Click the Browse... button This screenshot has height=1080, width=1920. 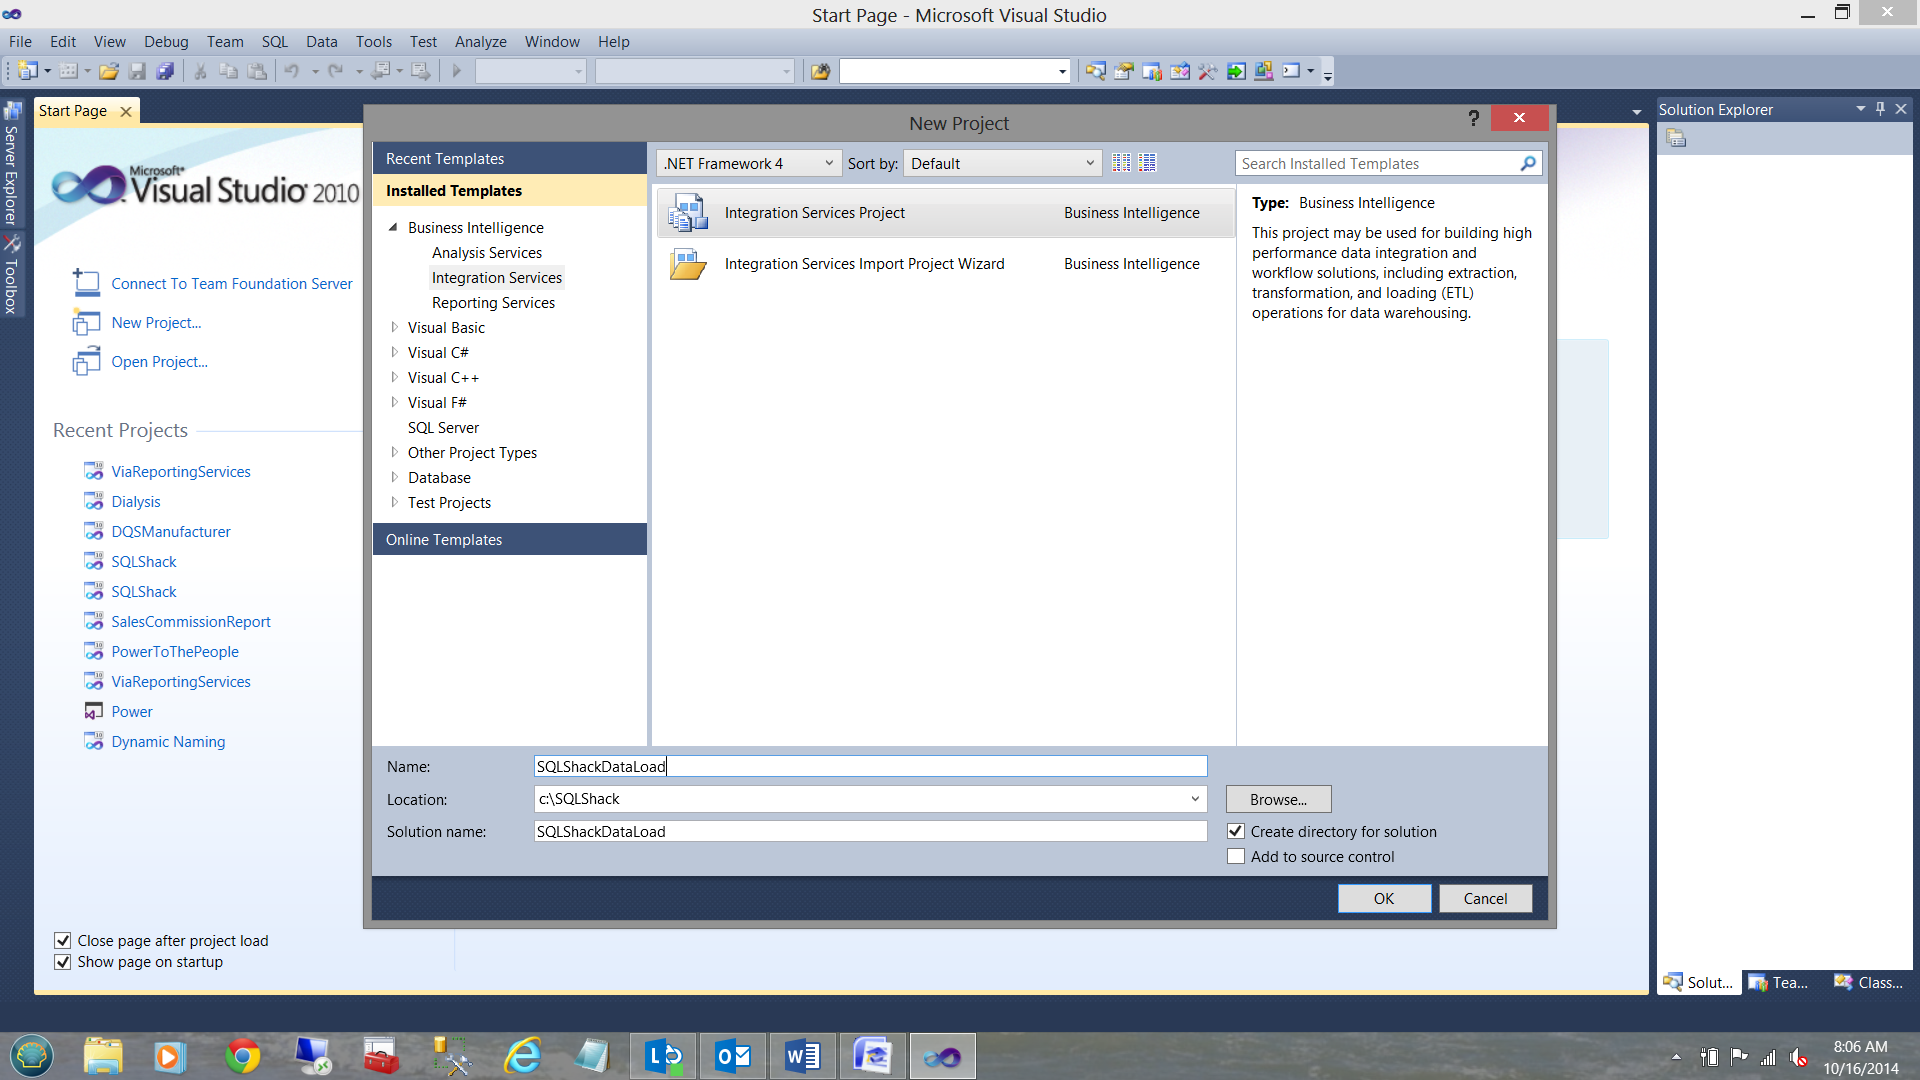point(1277,800)
